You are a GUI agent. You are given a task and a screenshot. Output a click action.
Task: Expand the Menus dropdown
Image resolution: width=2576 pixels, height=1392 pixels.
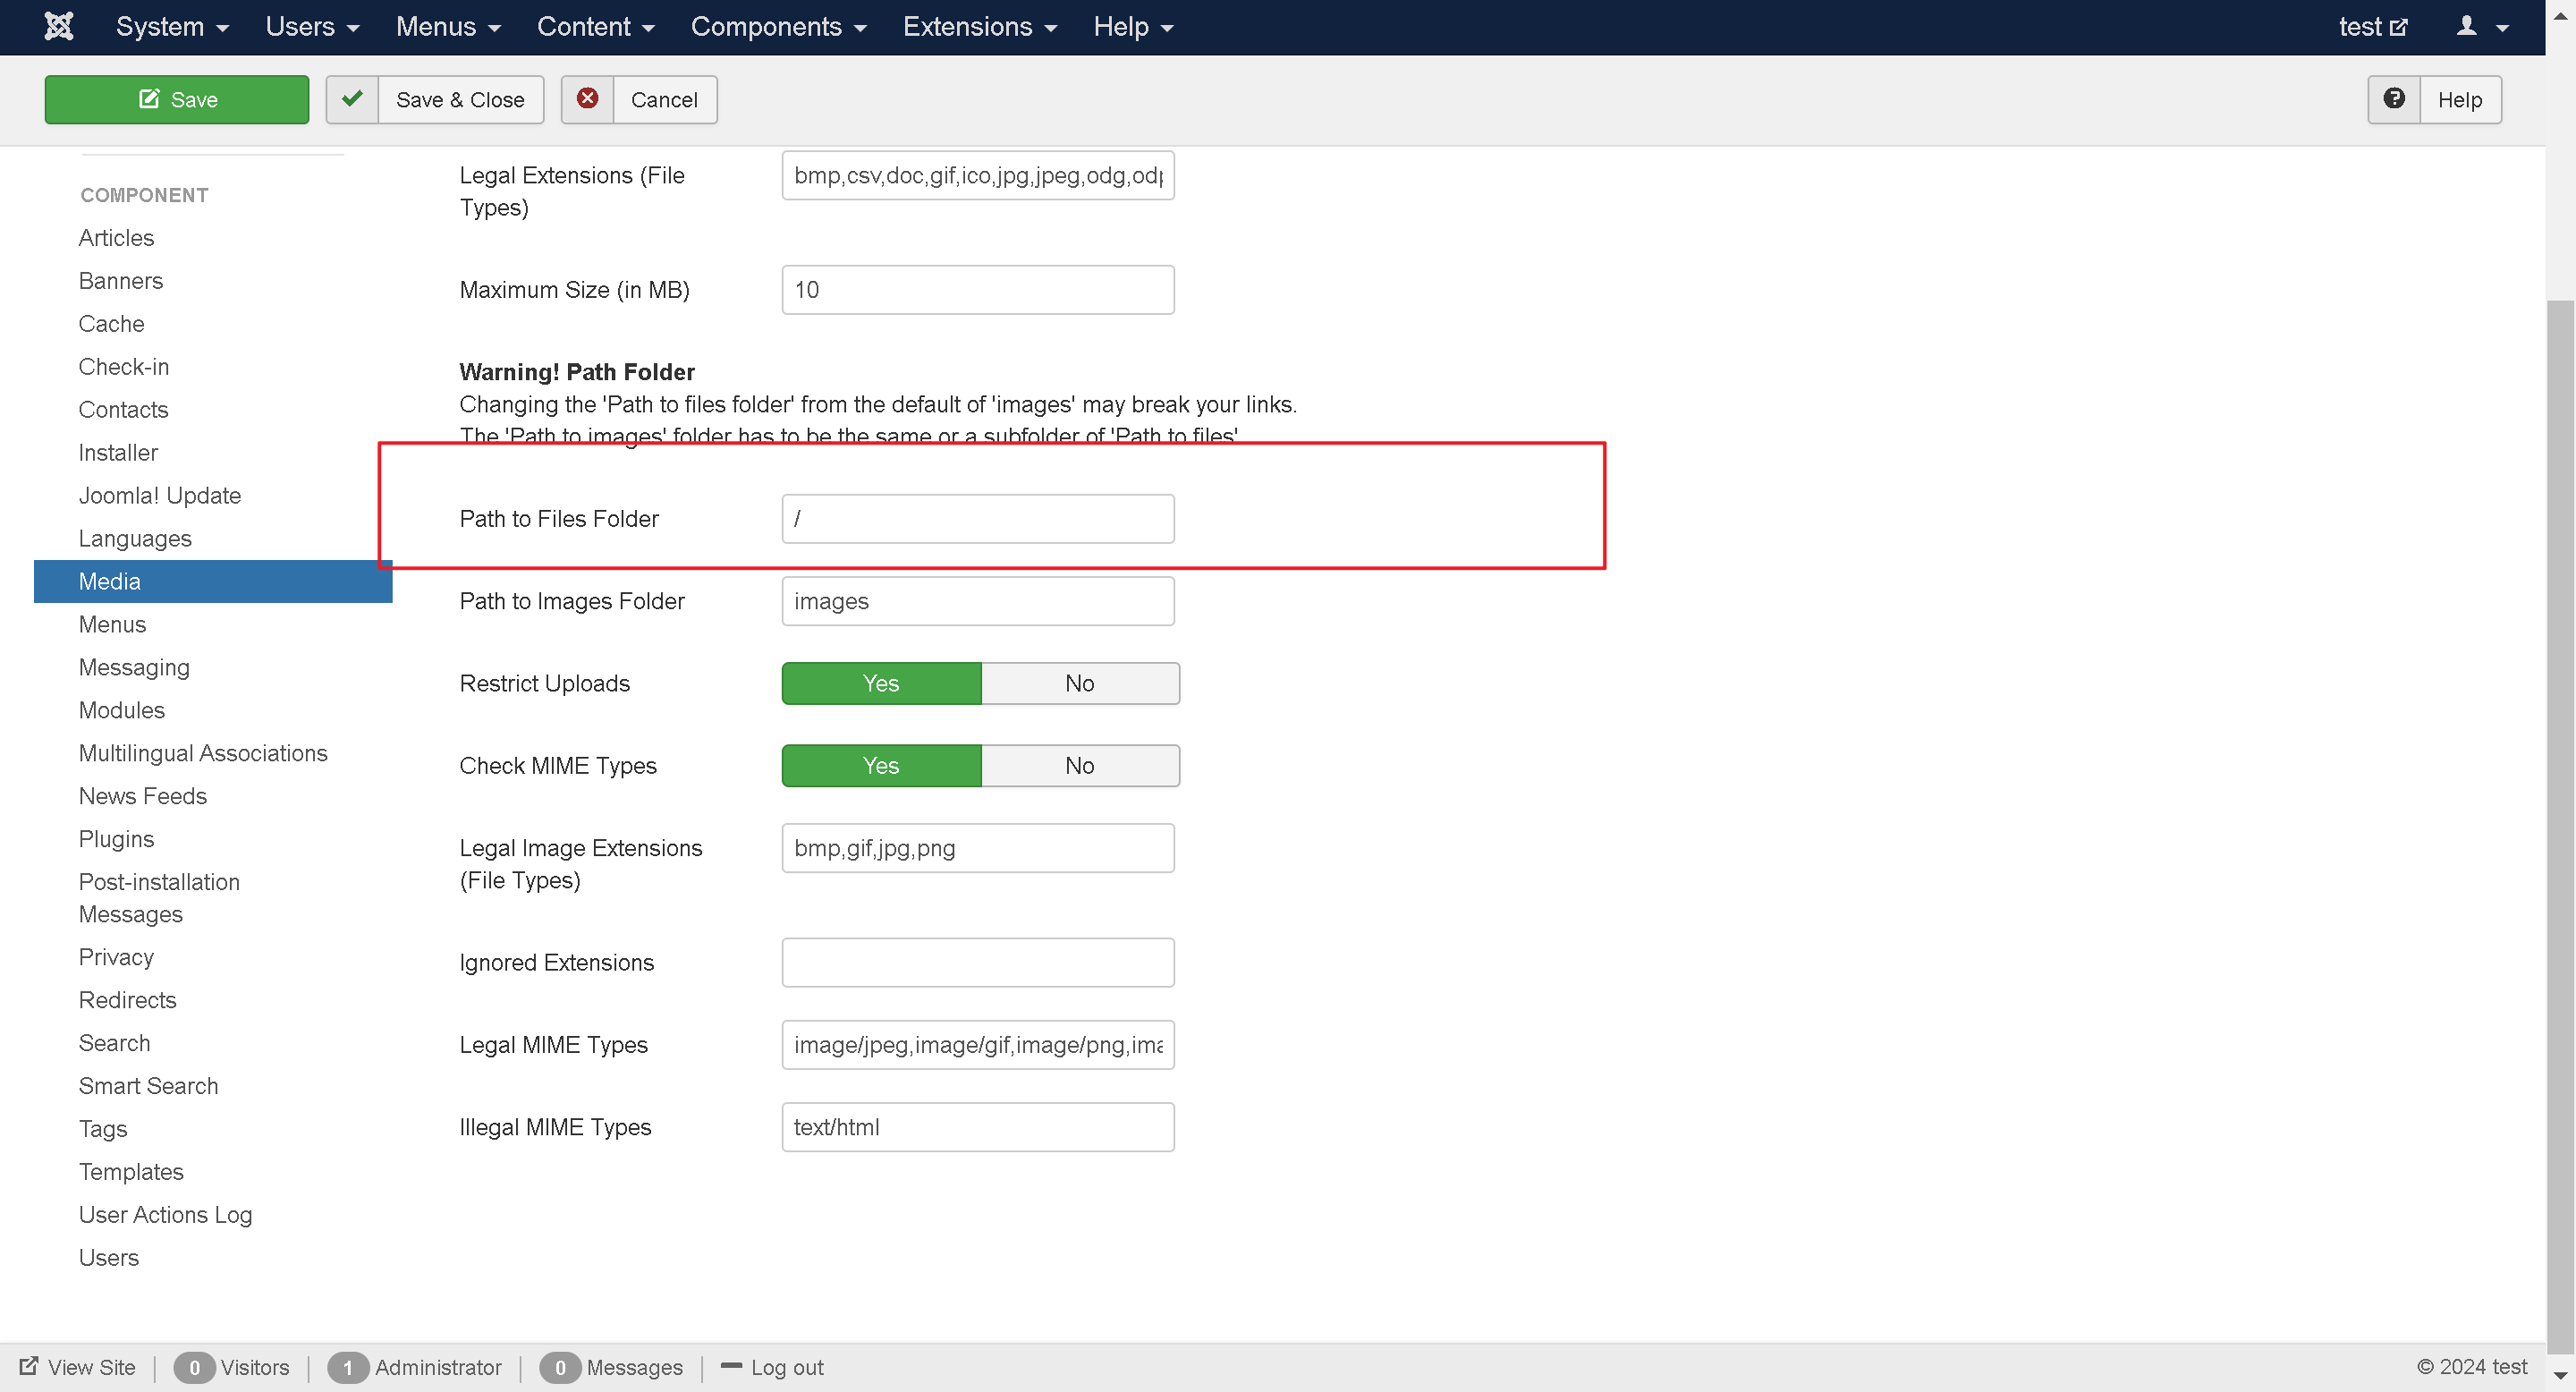point(448,27)
